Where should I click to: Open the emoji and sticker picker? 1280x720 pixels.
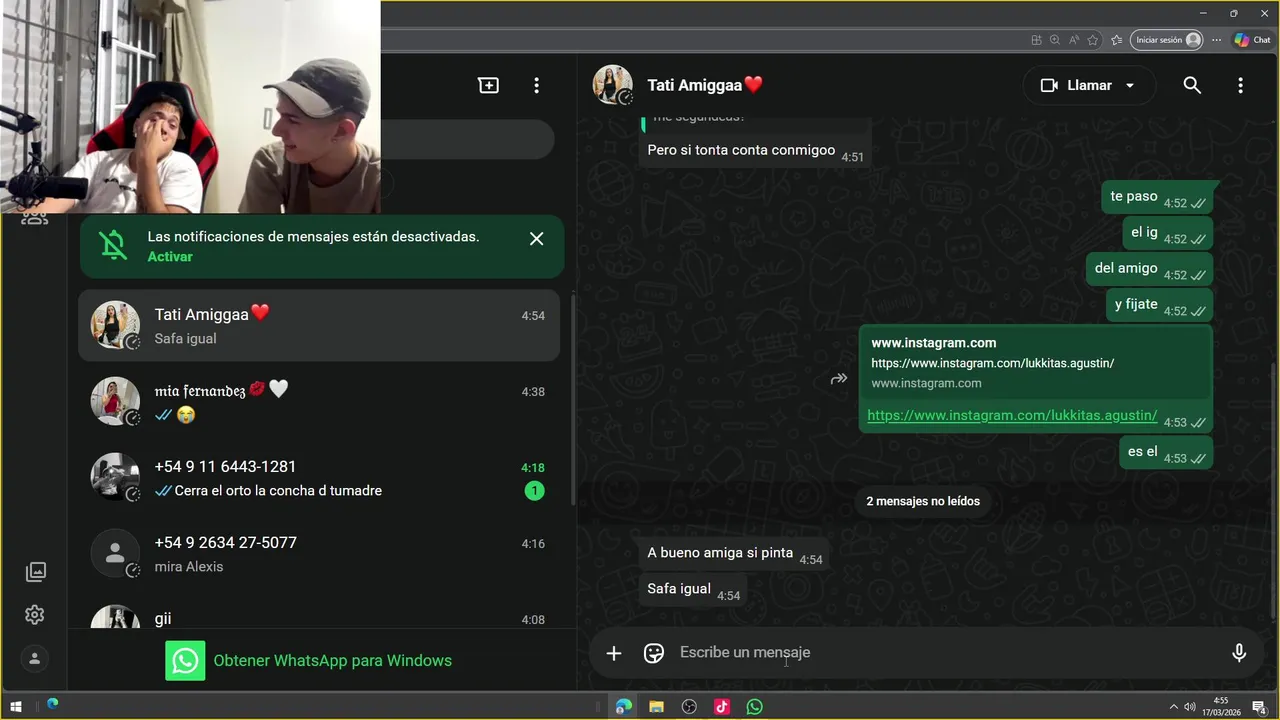point(654,653)
